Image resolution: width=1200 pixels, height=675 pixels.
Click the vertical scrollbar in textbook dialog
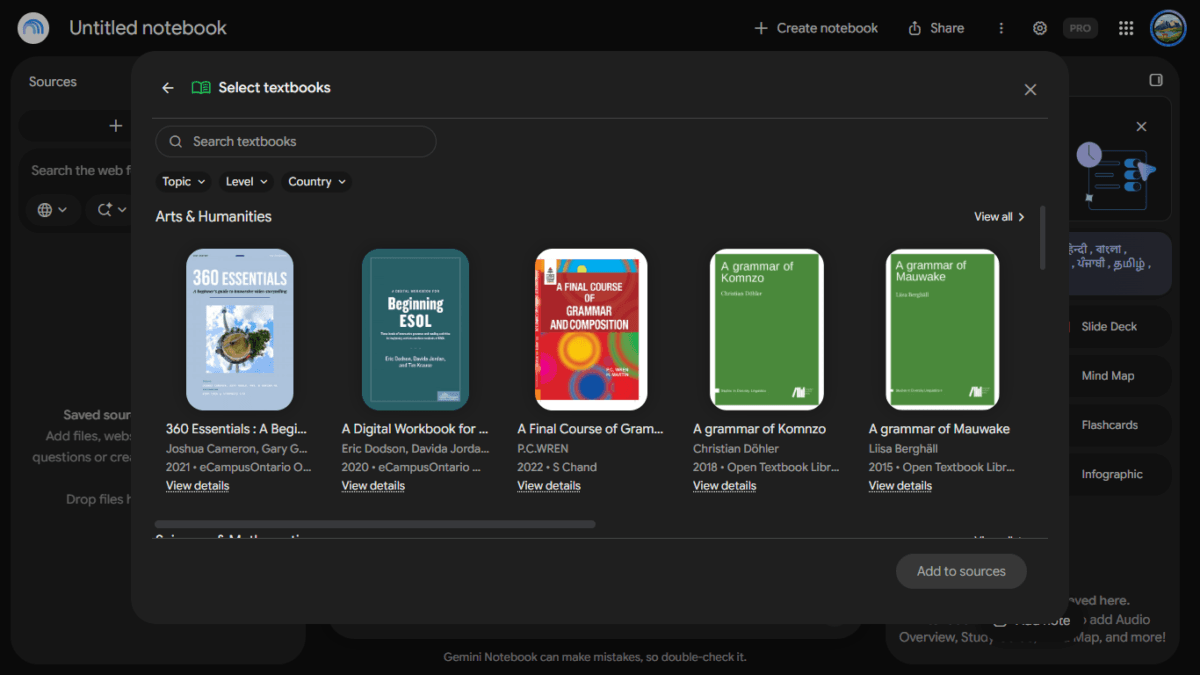click(1043, 238)
